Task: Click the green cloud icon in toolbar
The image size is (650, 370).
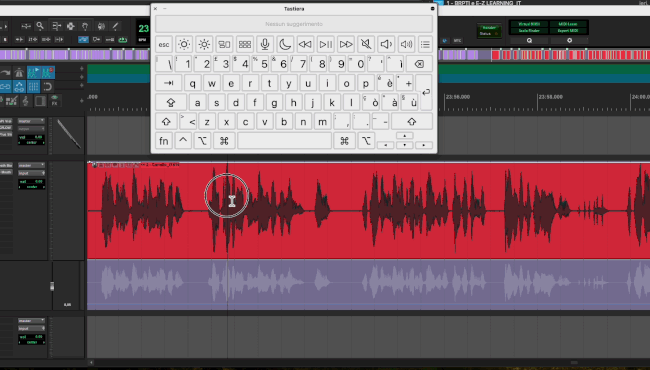Action: coord(123,40)
